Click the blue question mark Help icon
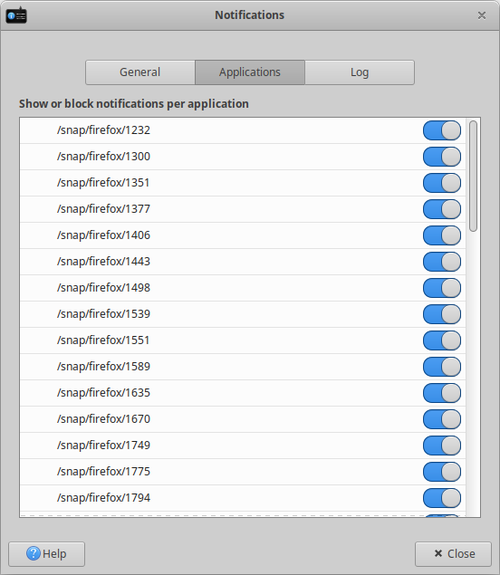Image resolution: width=500 pixels, height=575 pixels. tap(33, 553)
